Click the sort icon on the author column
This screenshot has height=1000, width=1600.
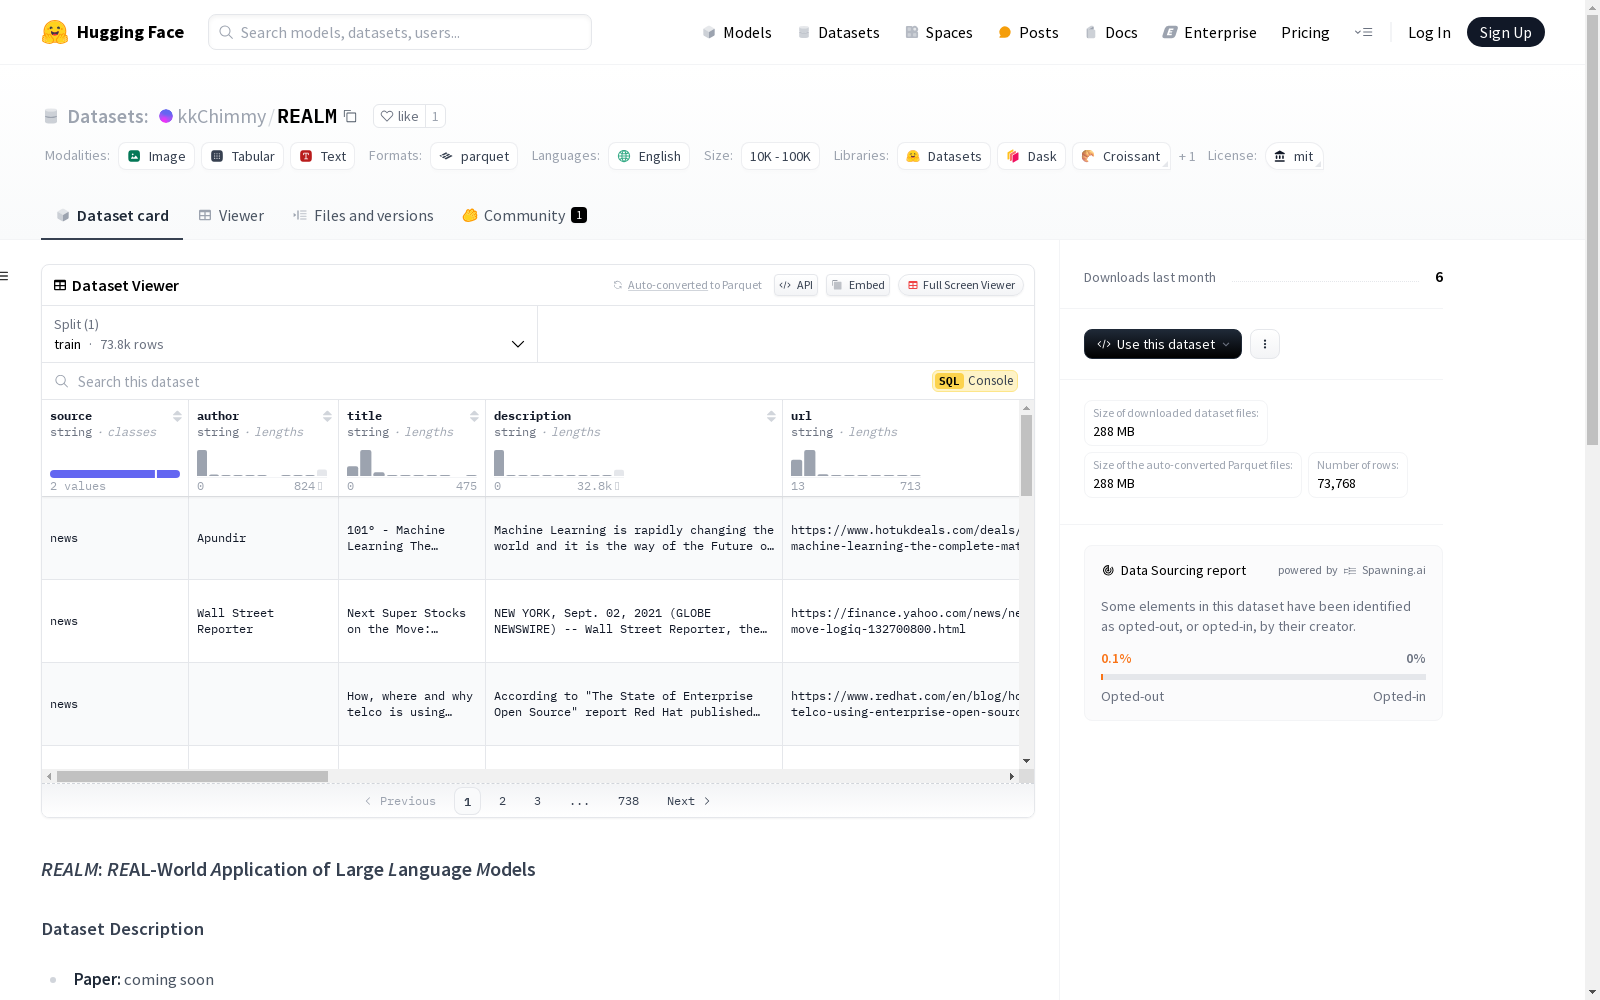[327, 416]
